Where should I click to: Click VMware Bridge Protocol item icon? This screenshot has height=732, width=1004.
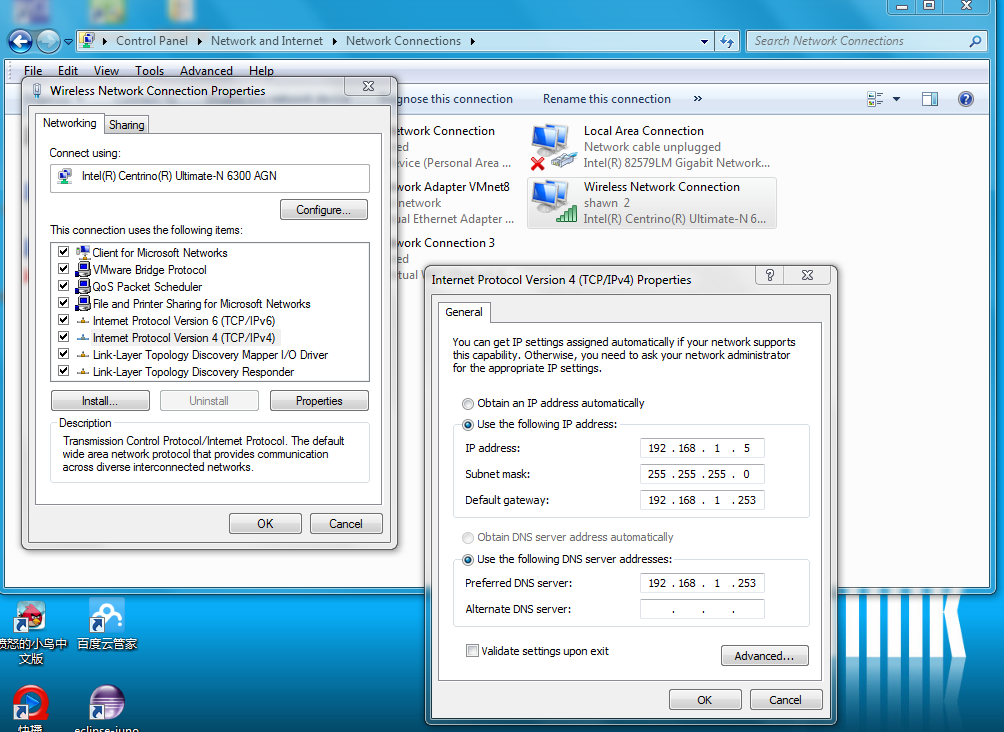click(83, 269)
